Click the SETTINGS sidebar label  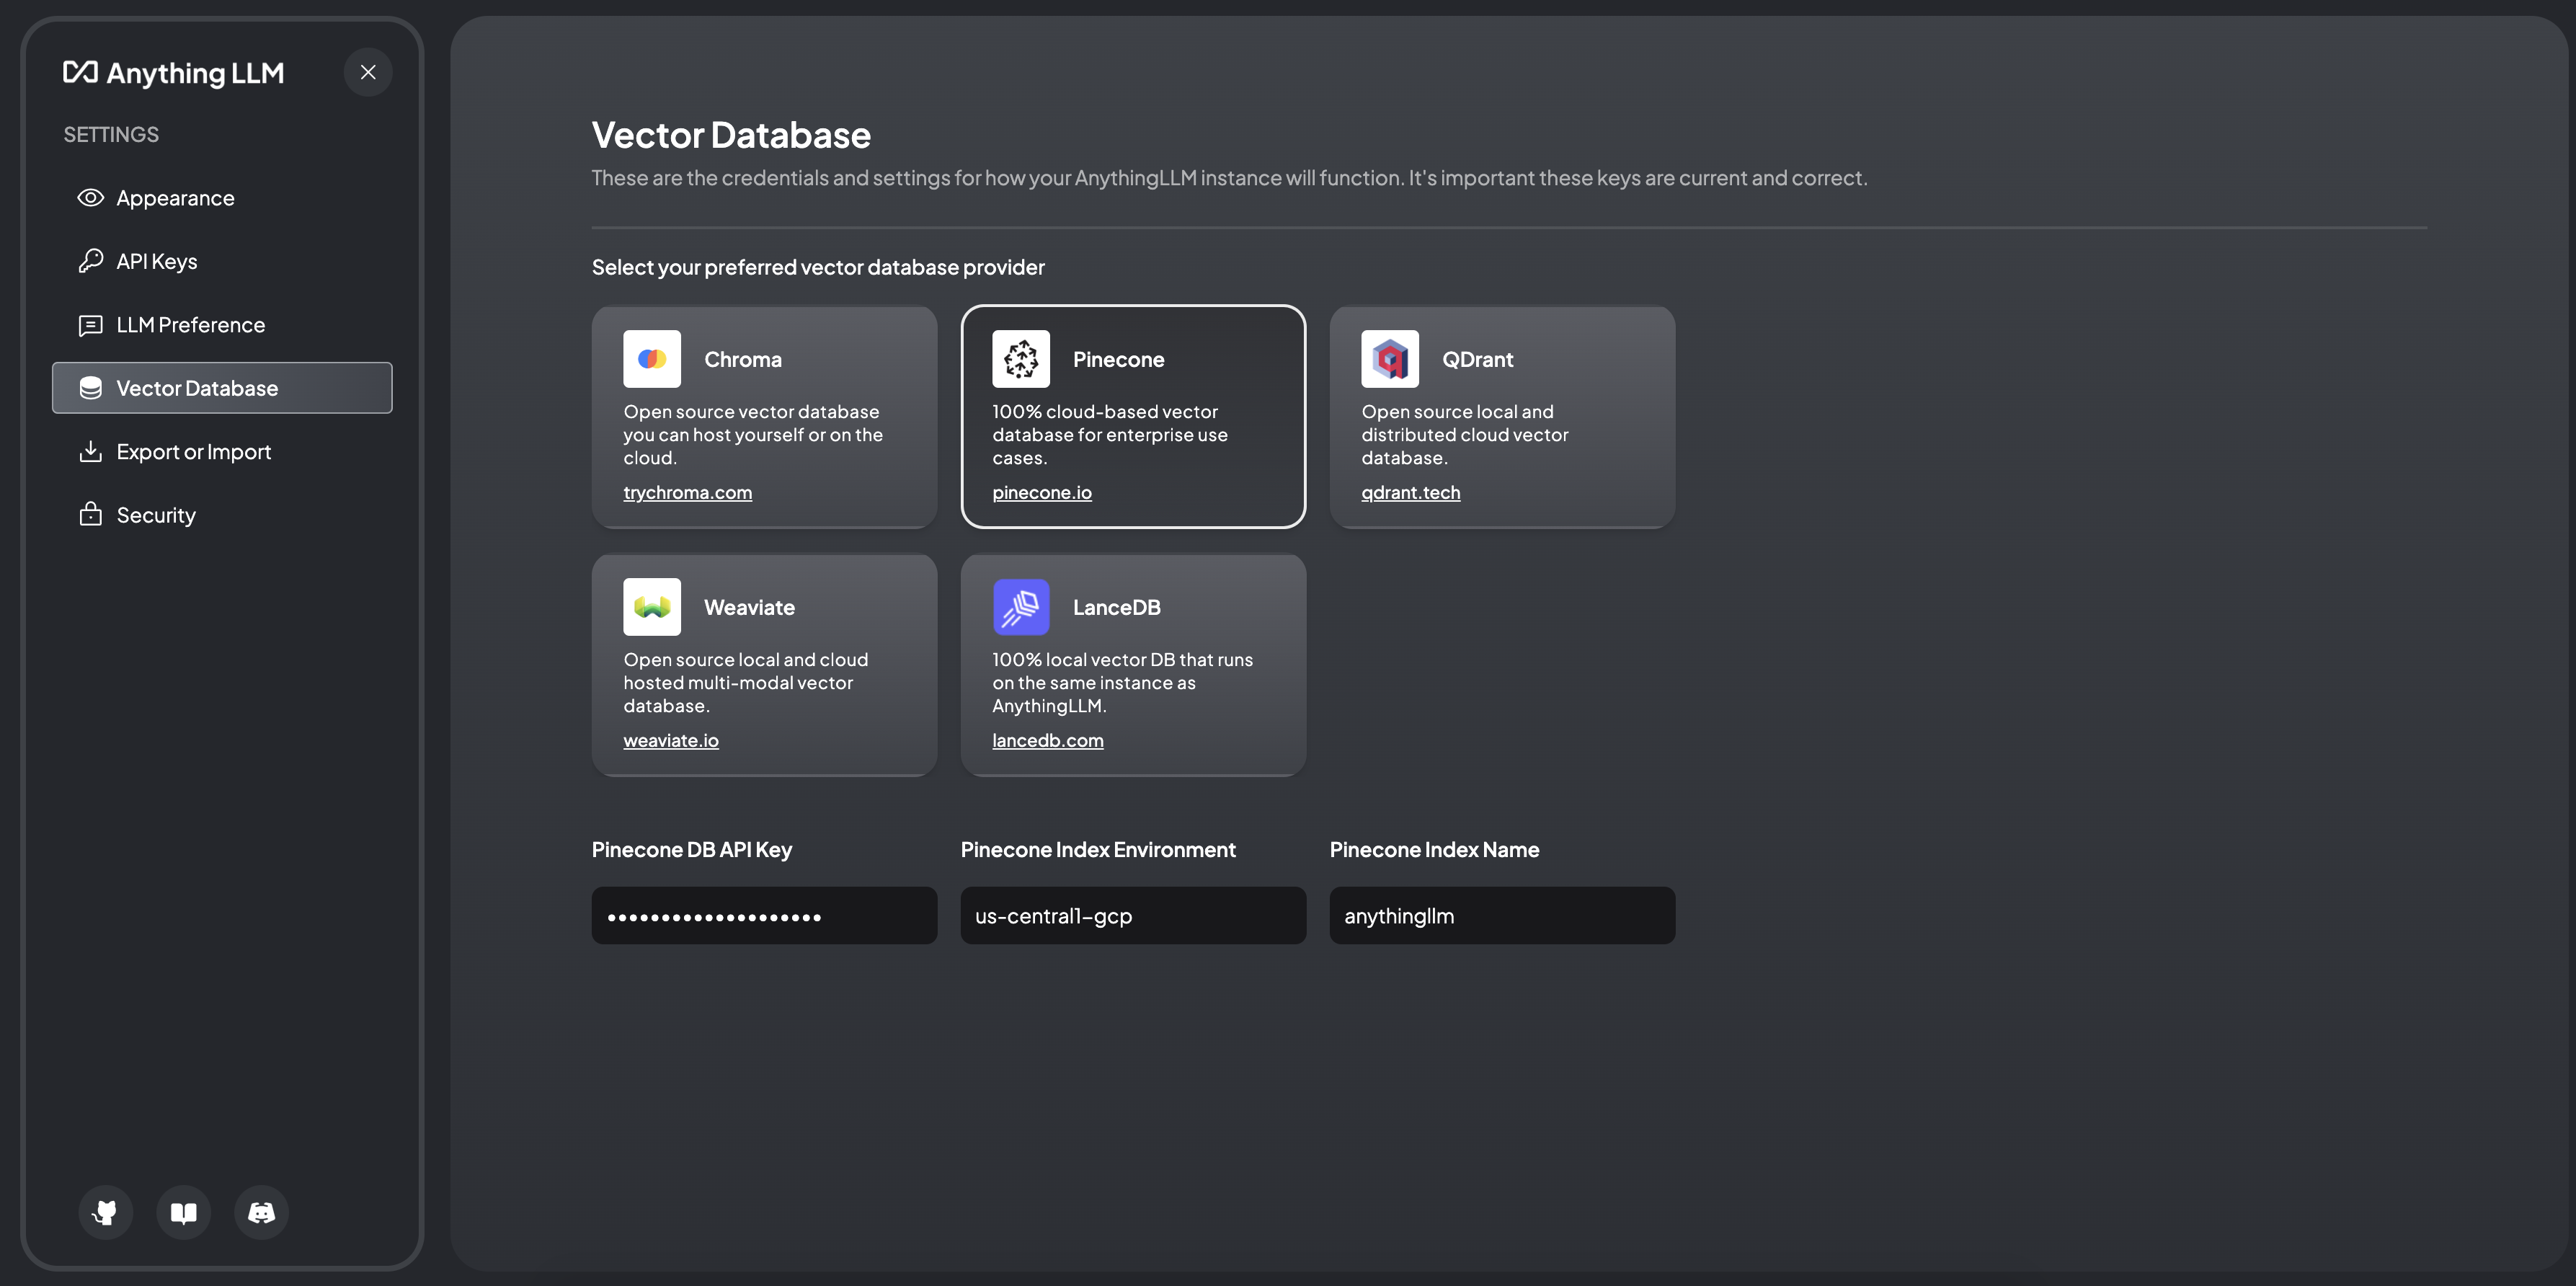click(x=111, y=134)
